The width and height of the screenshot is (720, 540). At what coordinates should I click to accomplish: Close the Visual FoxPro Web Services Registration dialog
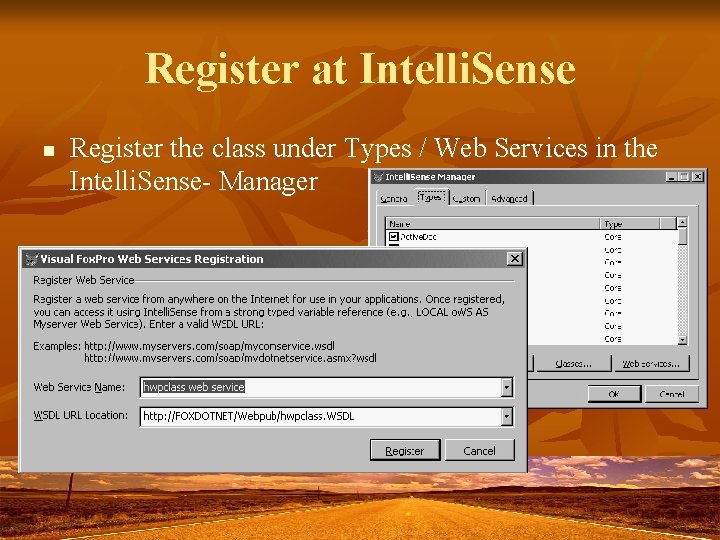(515, 259)
